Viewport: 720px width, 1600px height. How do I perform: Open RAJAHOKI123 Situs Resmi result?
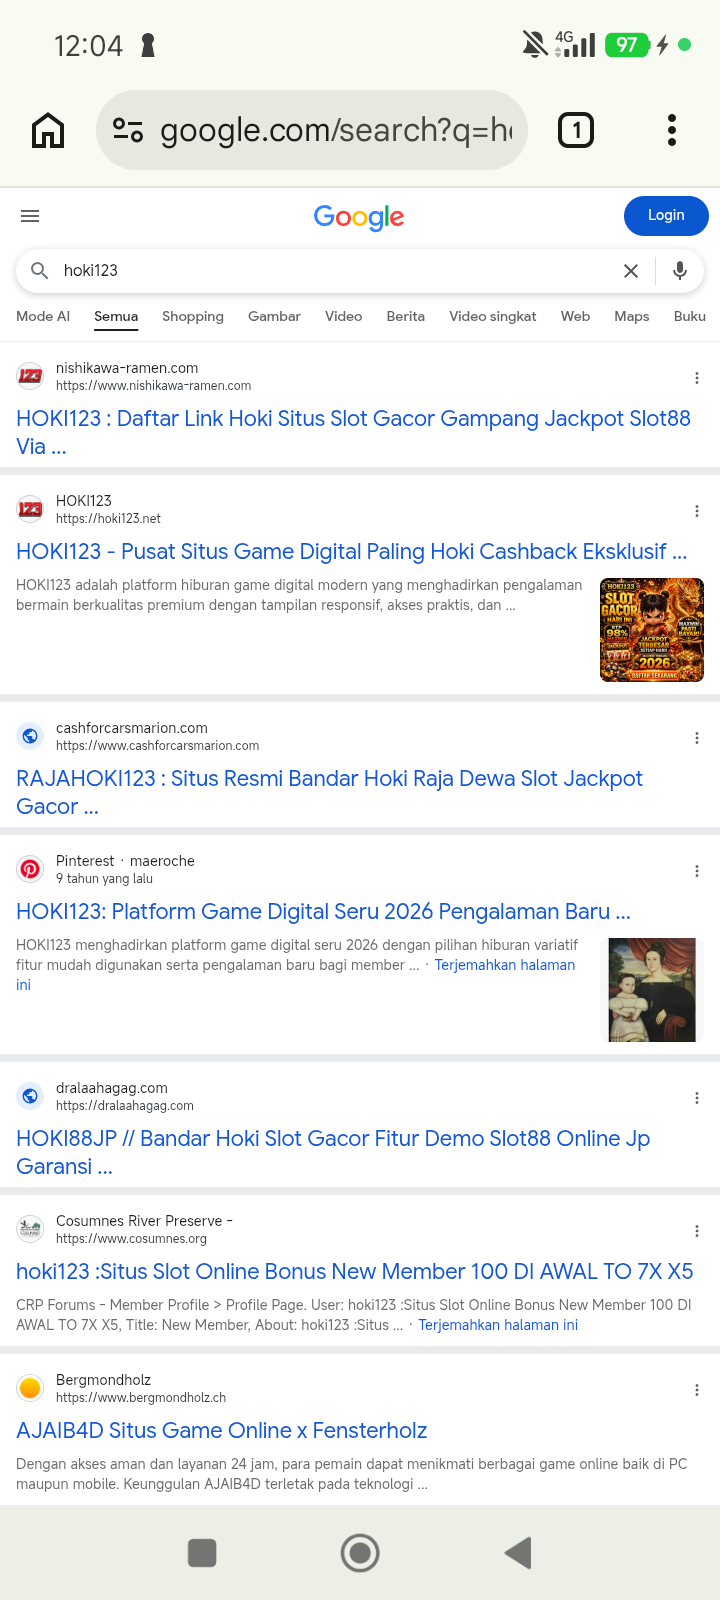click(x=329, y=793)
